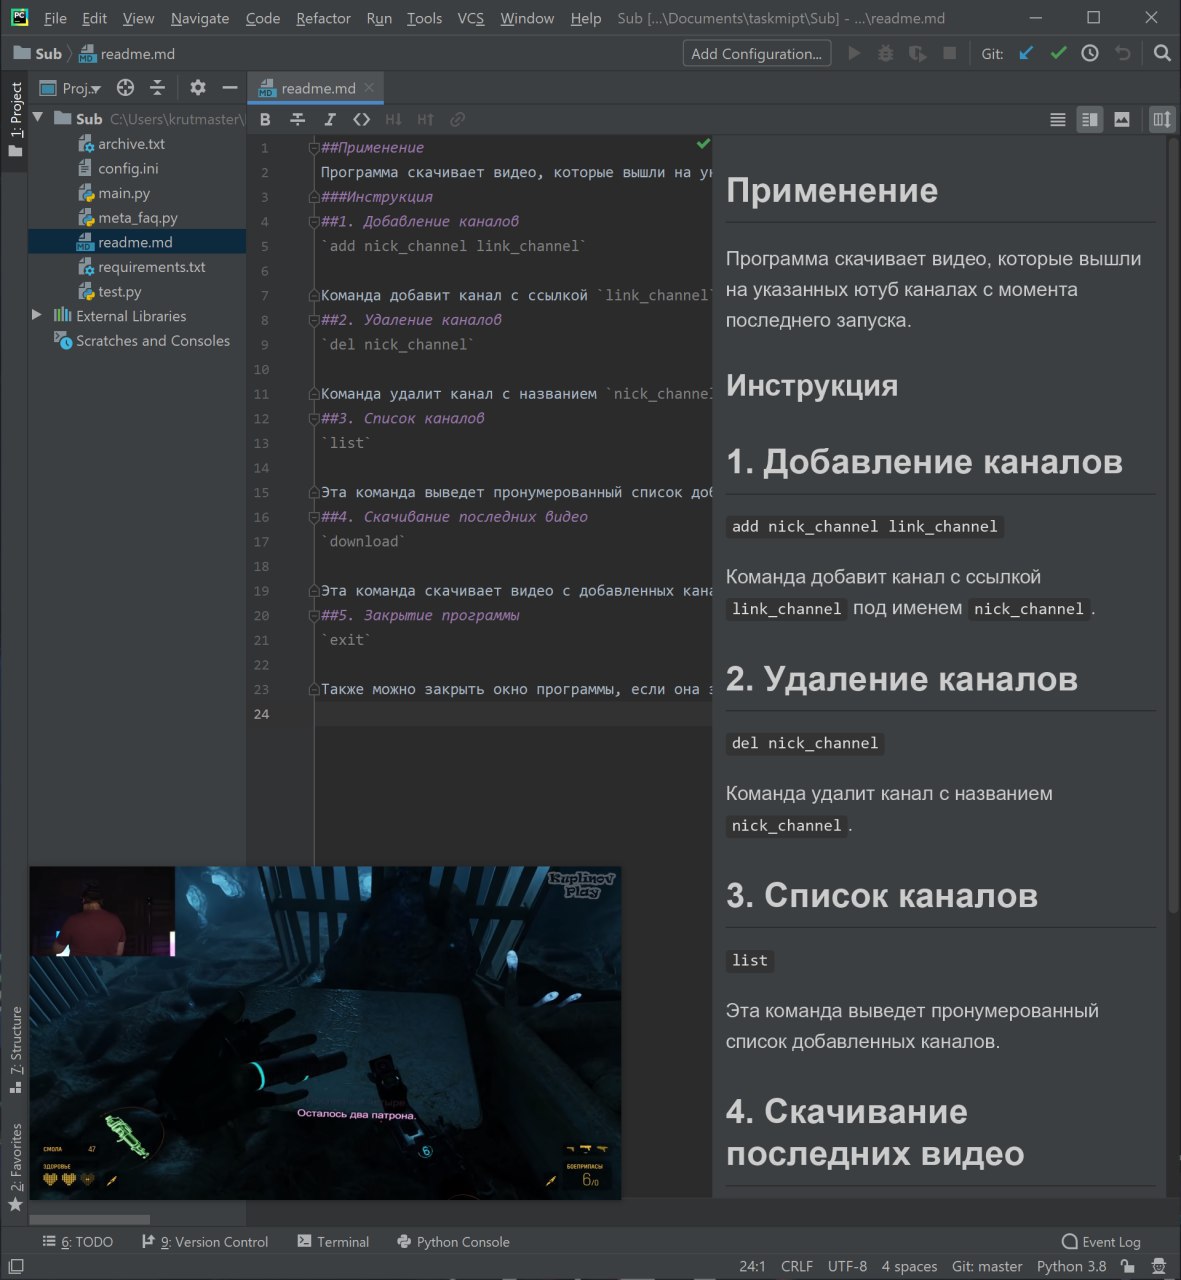Apply inline code formatting
The height and width of the screenshot is (1280, 1181).
click(x=361, y=119)
